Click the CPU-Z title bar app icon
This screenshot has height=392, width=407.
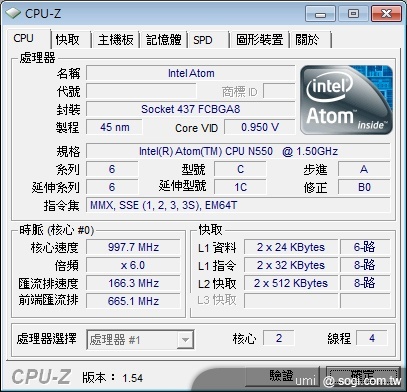(13, 13)
